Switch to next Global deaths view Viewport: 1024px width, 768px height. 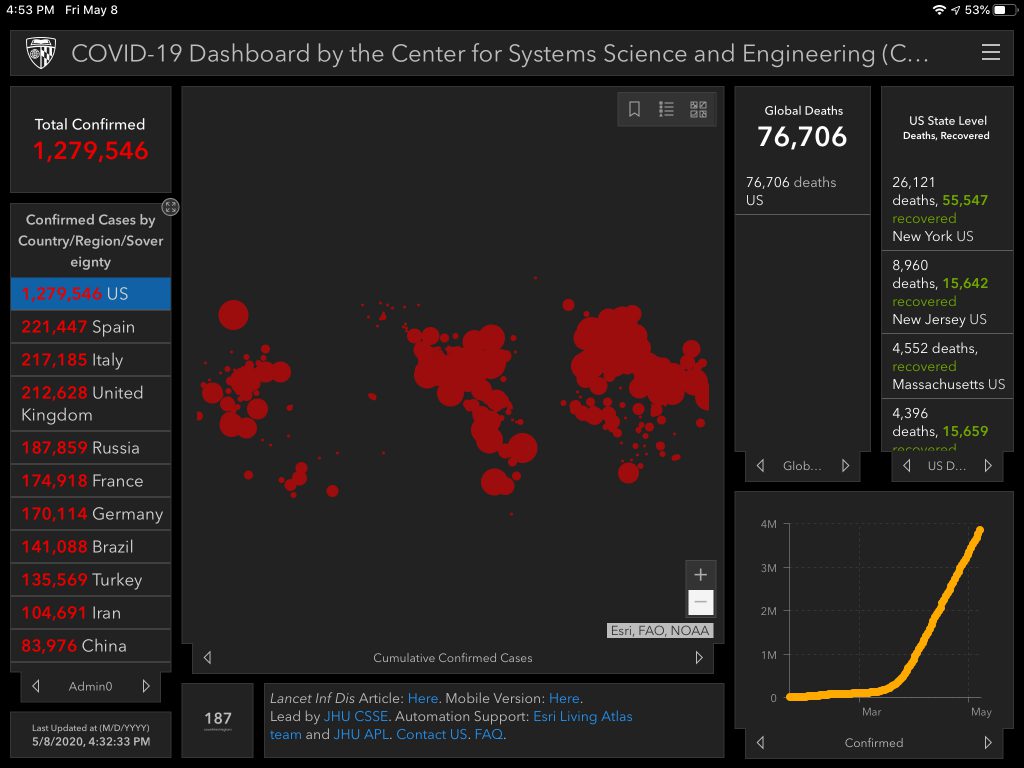(845, 466)
